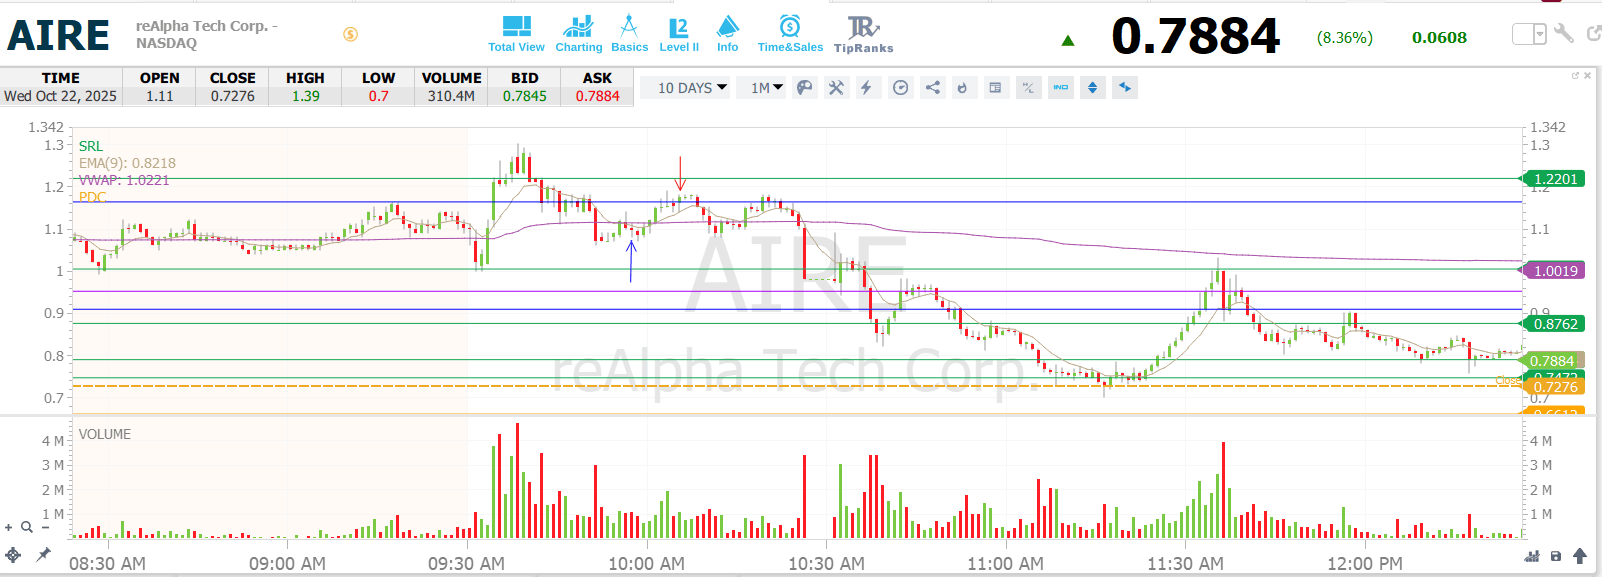1602x577 pixels.
Task: Click the date Wed Oct 22, 2025
Action: [x=60, y=96]
